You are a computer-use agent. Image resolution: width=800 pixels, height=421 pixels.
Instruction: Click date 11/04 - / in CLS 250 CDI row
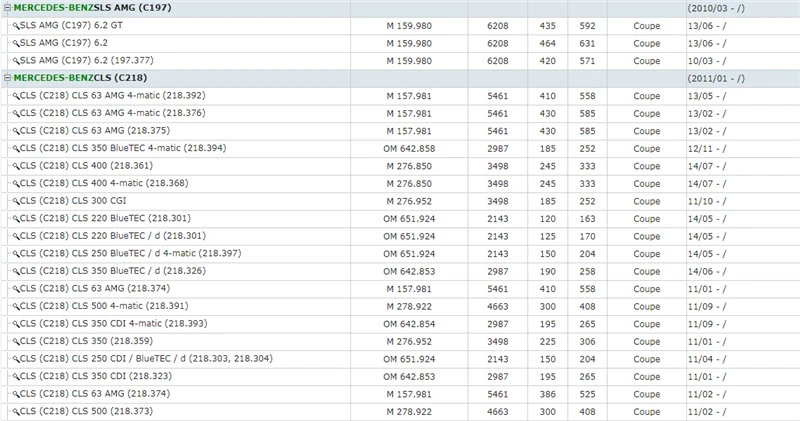click(x=707, y=359)
